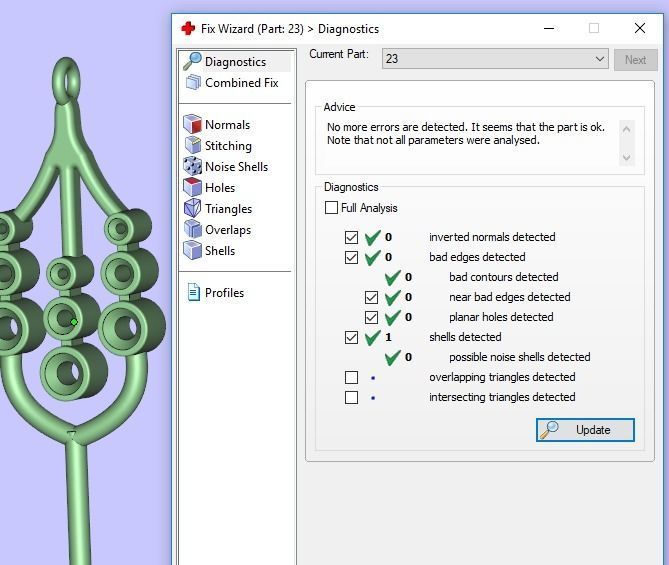This screenshot has height=565, width=669.
Task: Click the Holes cube icon
Action: [x=192, y=187]
